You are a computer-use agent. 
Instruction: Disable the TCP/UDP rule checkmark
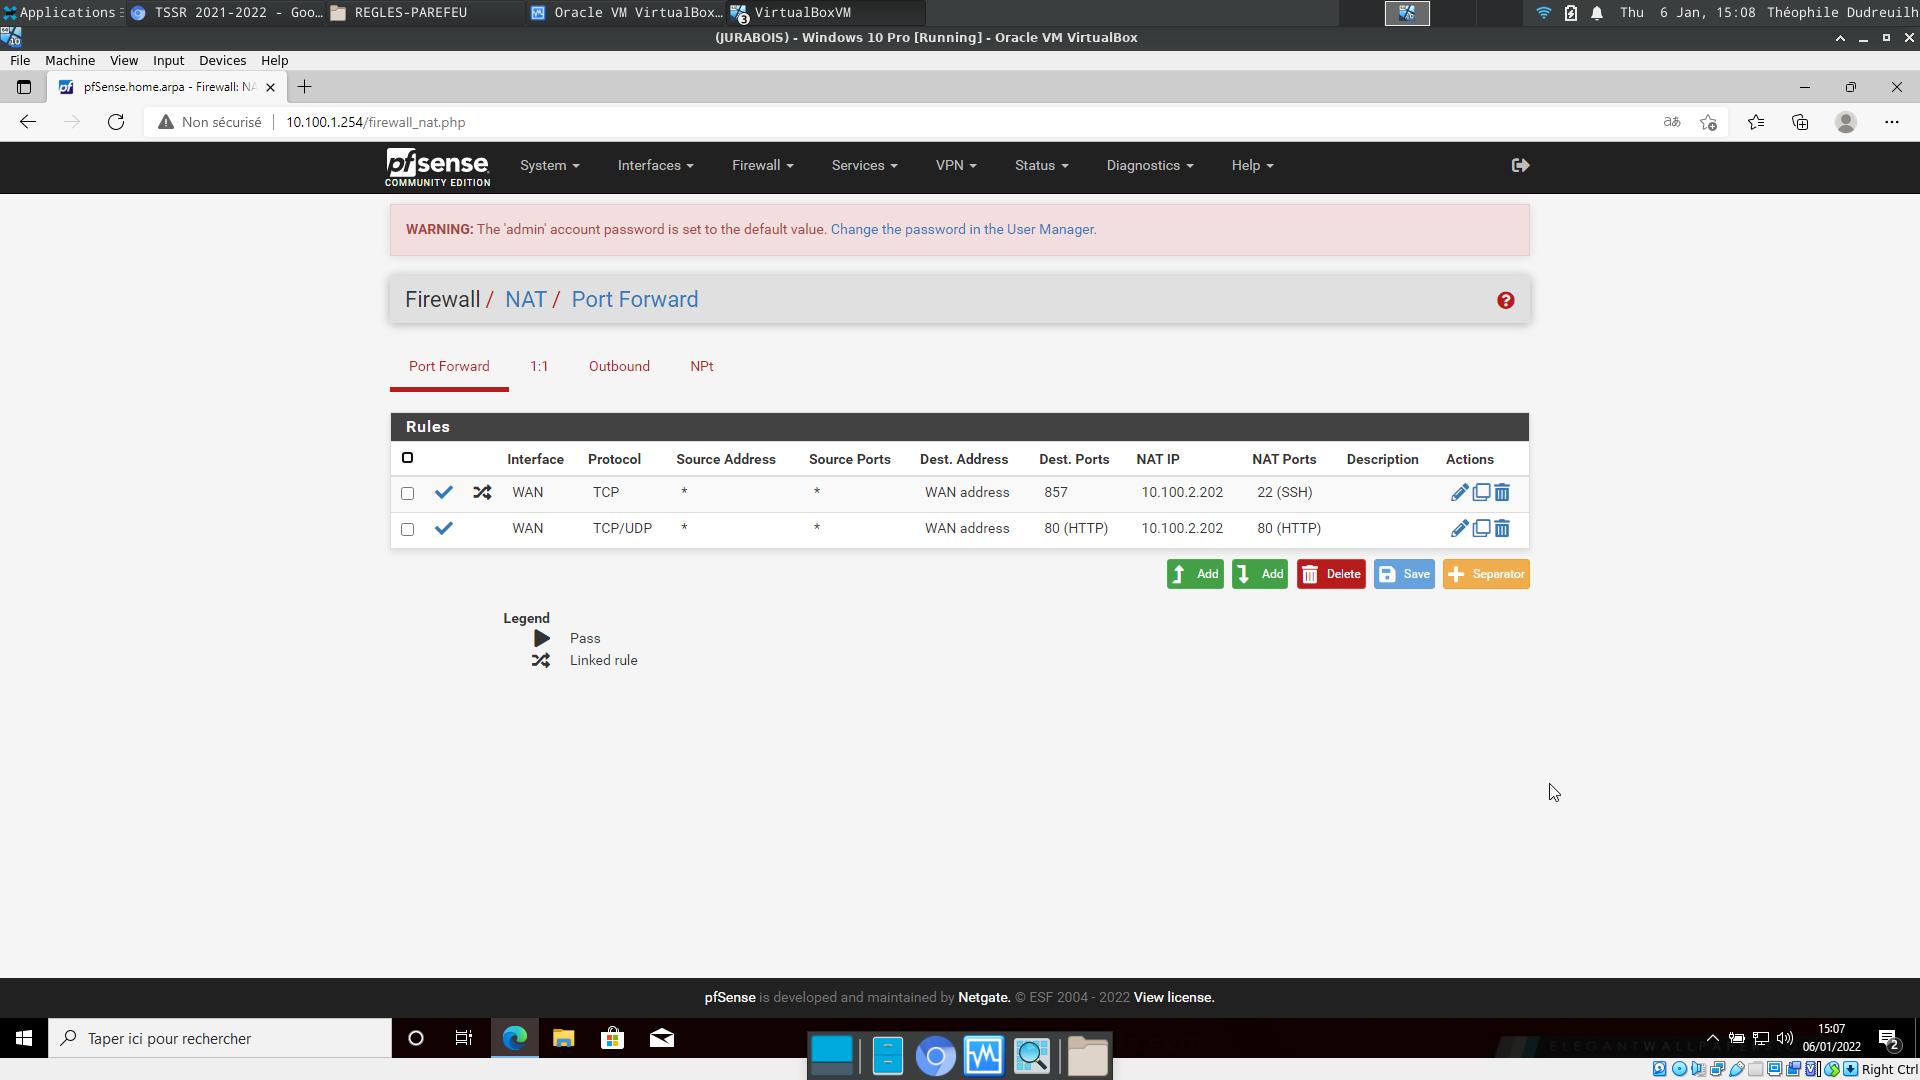click(x=444, y=529)
